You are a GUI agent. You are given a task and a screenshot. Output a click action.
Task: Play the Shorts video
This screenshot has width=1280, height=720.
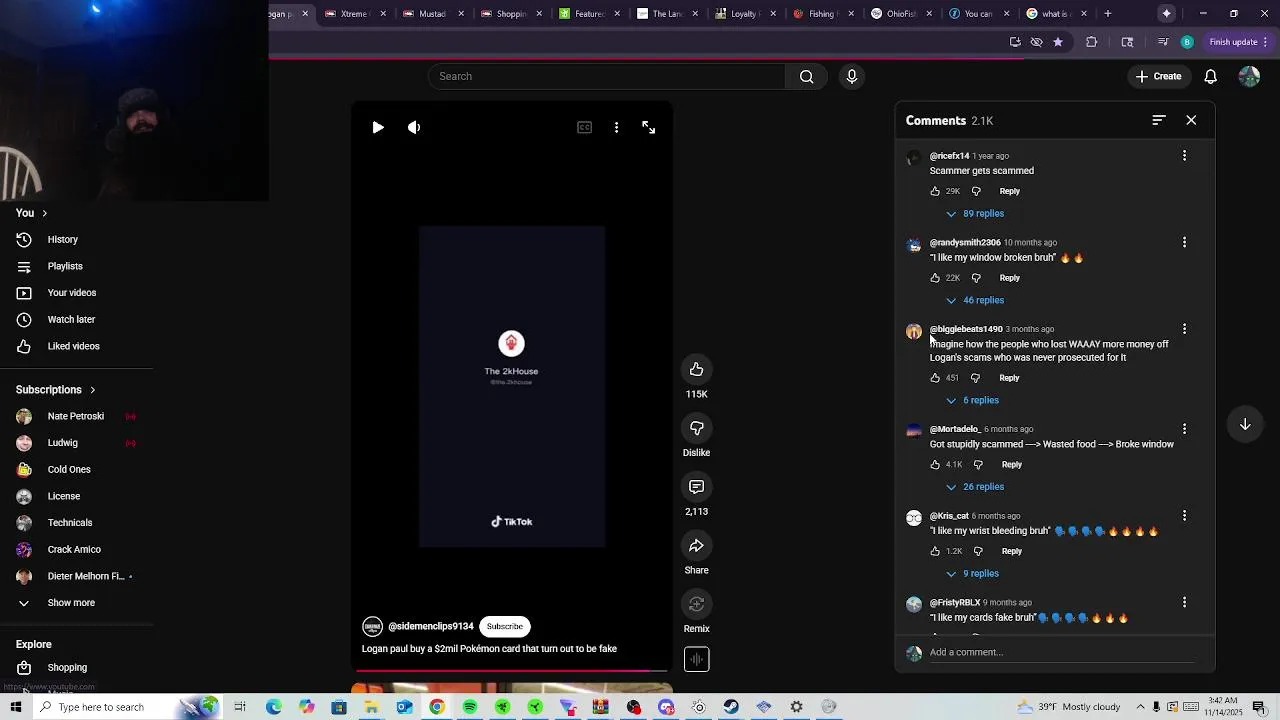[x=378, y=127]
